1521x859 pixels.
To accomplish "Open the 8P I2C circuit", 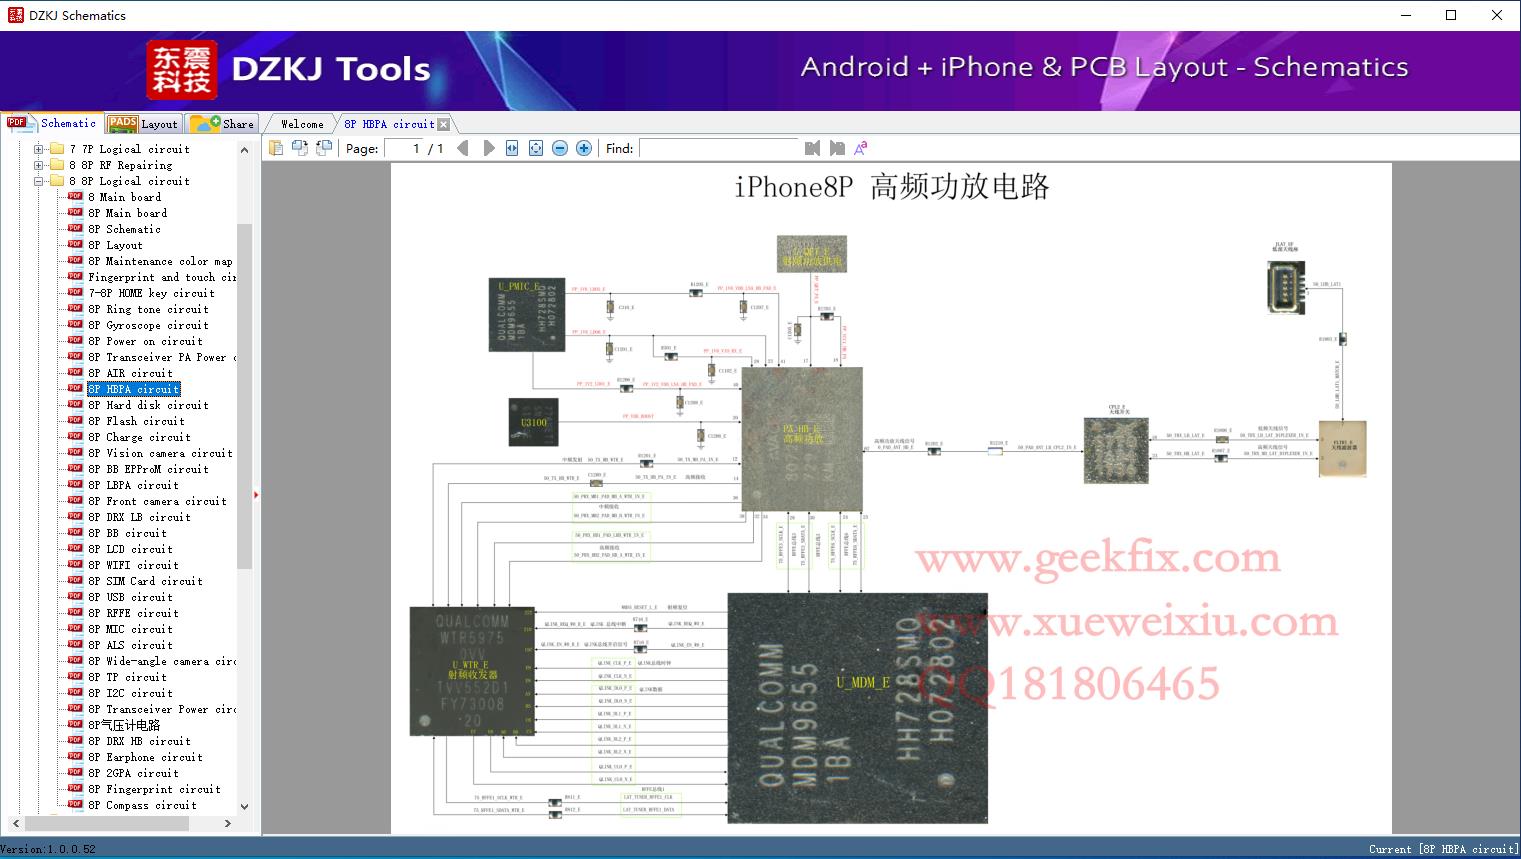I will pos(130,693).
